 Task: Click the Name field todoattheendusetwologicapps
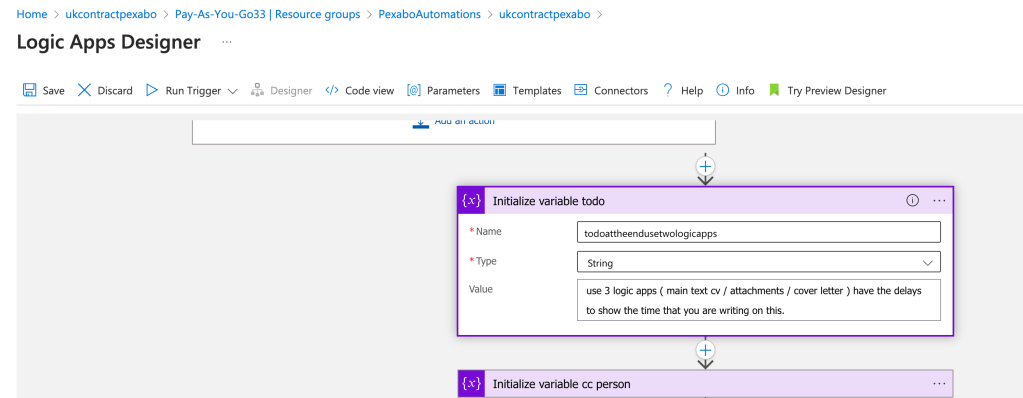(759, 232)
